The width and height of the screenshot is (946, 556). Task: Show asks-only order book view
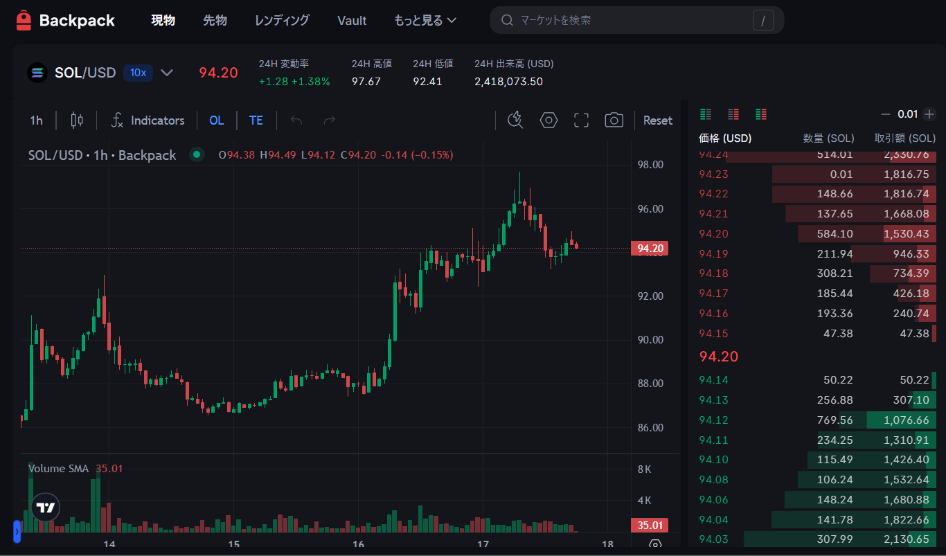pos(733,114)
